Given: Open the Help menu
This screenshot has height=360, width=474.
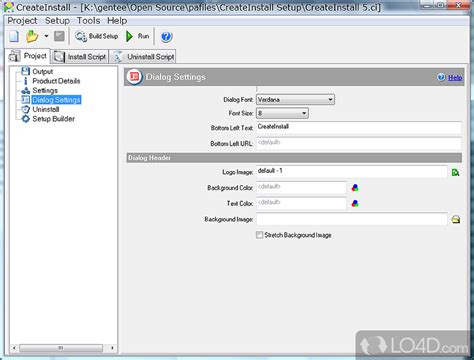Looking at the screenshot, I should pyautogui.click(x=117, y=21).
